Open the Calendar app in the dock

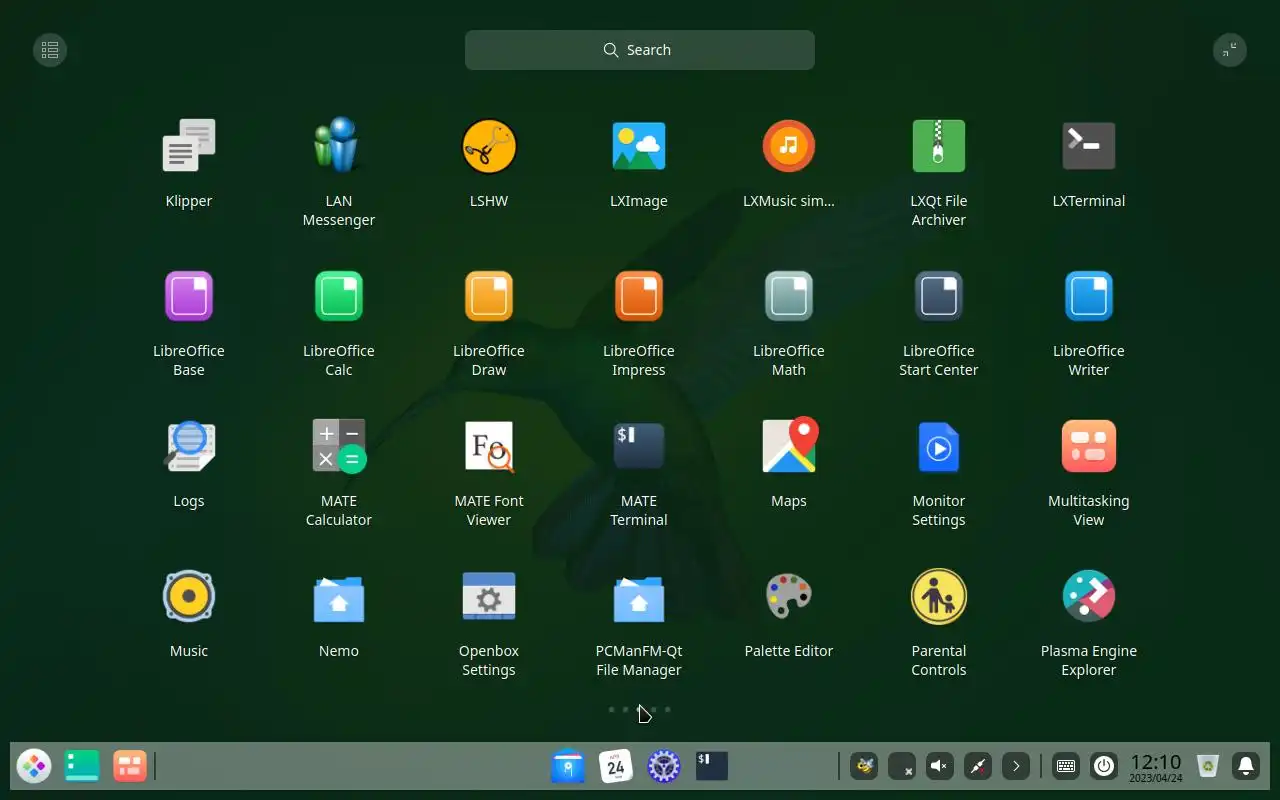616,767
